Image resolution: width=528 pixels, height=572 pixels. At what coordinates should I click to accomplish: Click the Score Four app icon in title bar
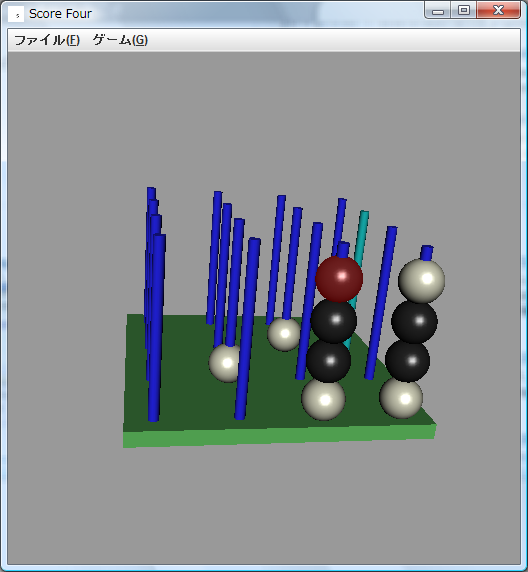16,14
